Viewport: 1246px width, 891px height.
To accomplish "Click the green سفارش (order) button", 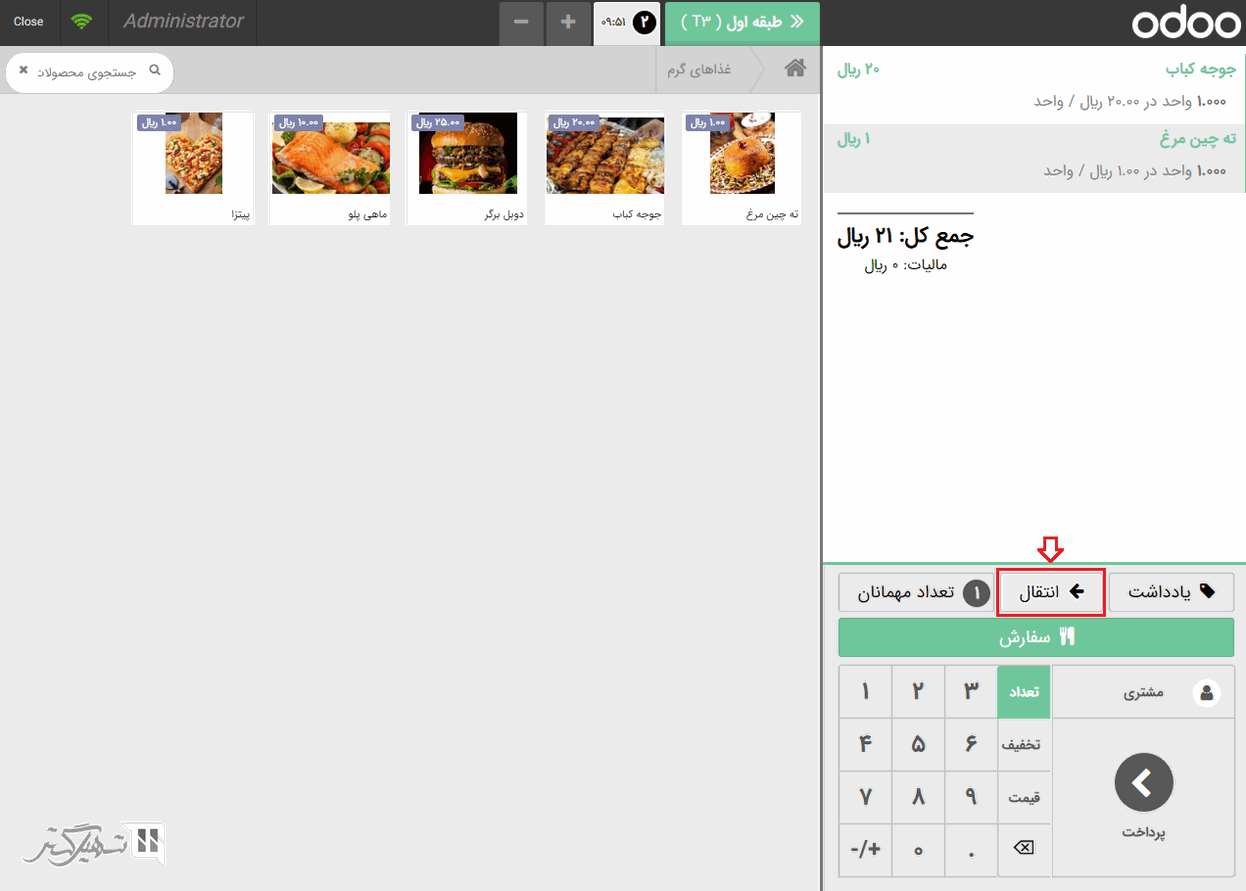I will (1036, 637).
